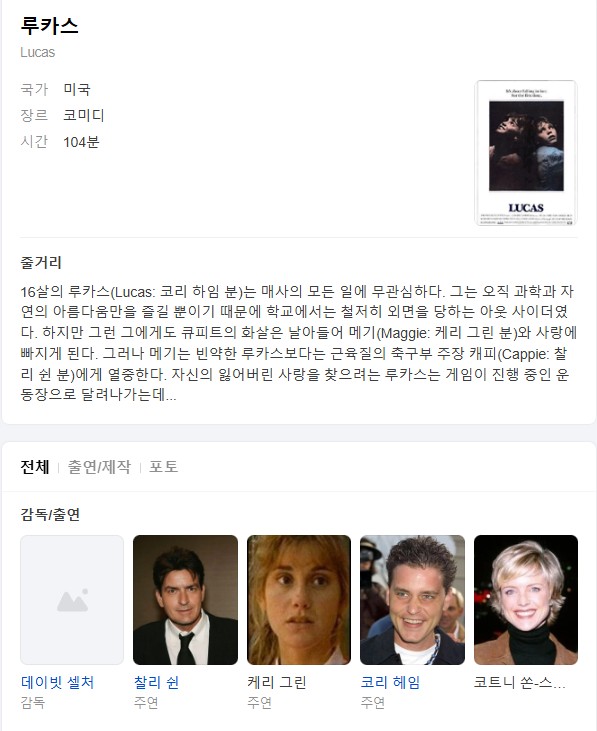597x731 pixels.
Task: Click the 코미디 genre value
Action: click(x=84, y=115)
